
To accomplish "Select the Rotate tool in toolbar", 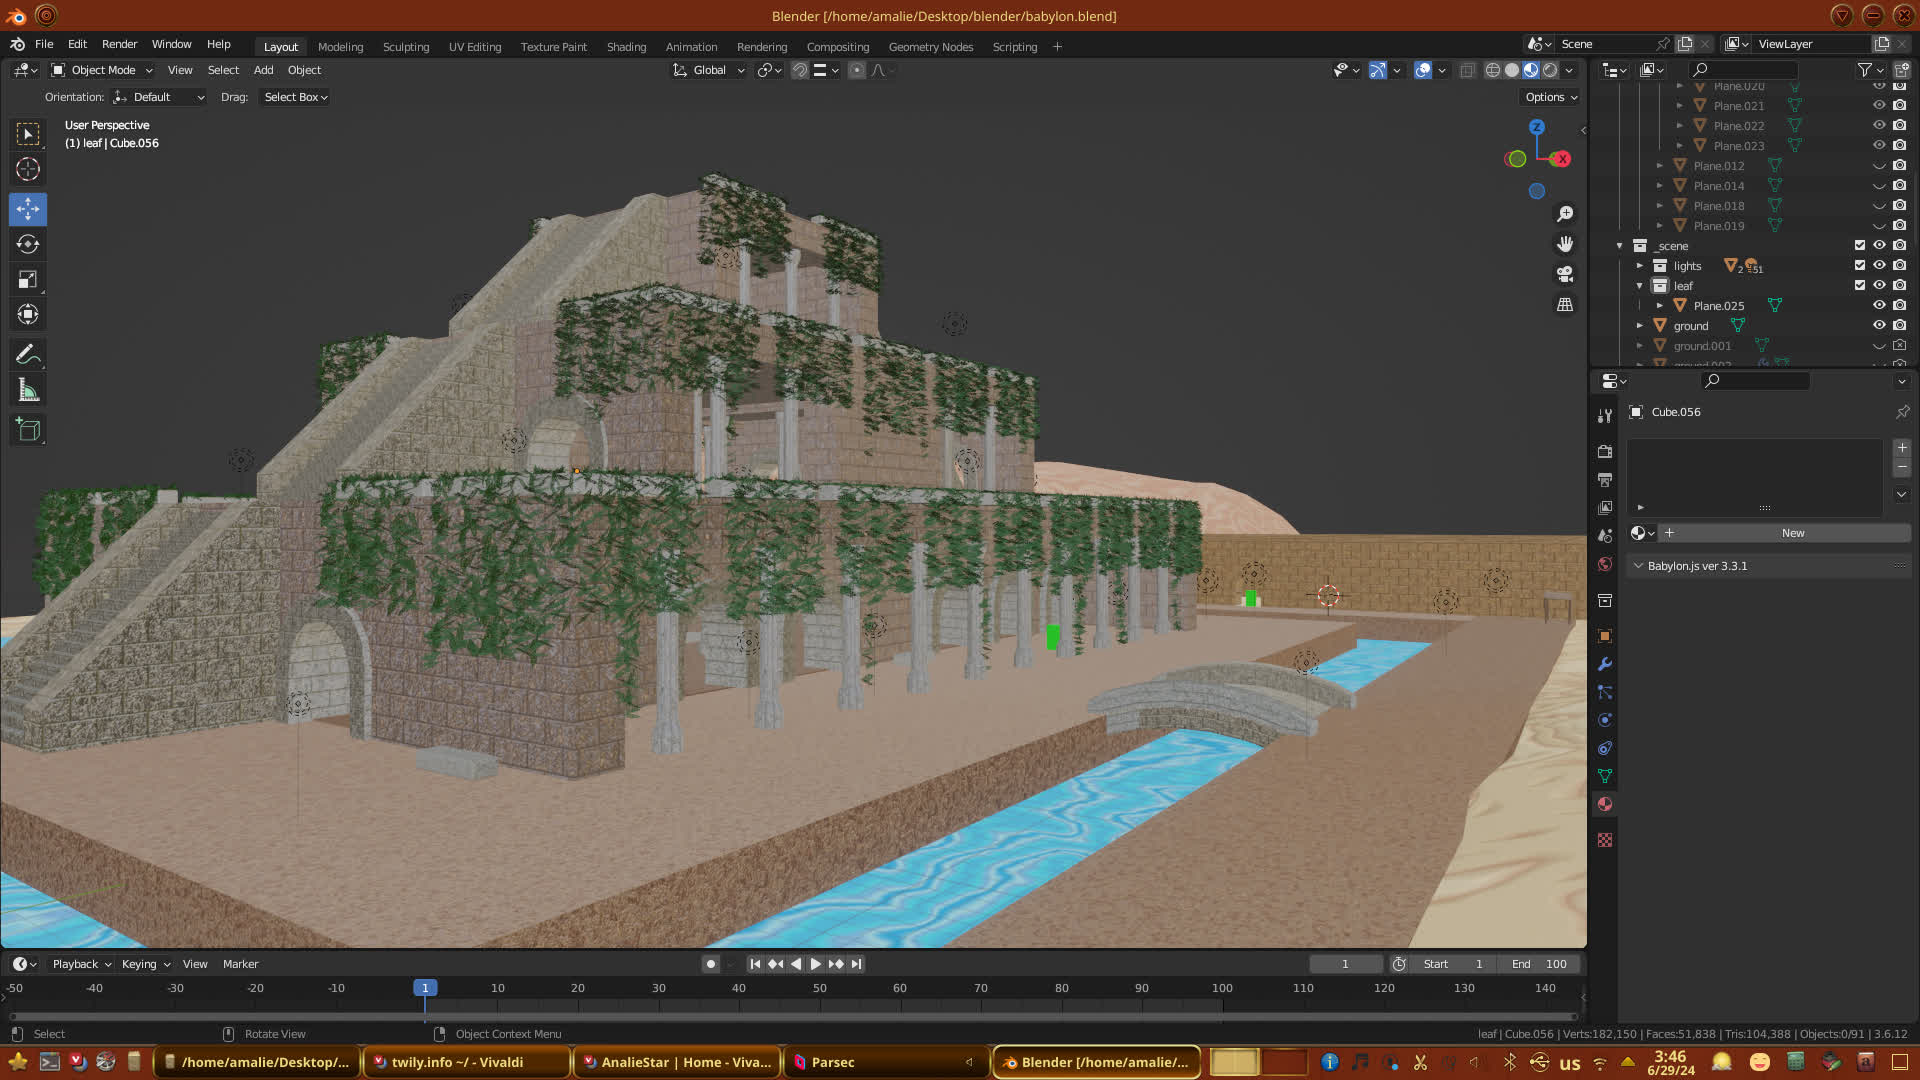I will (28, 244).
